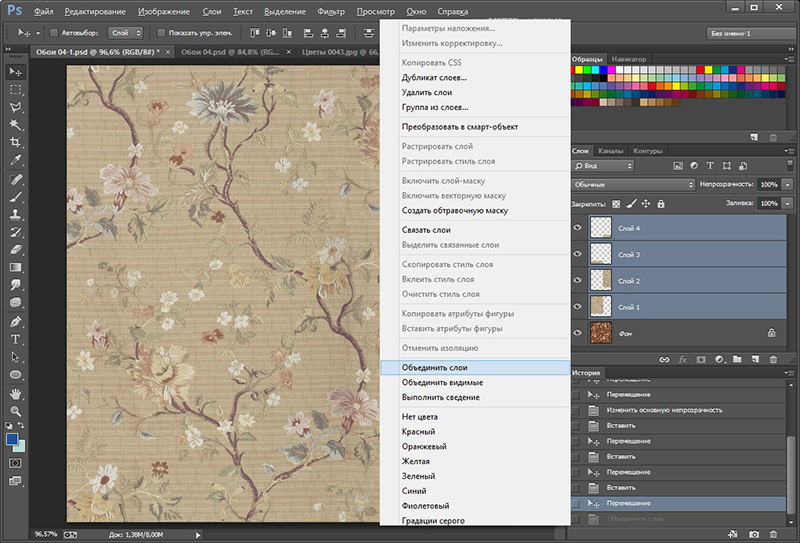Image resolution: width=800 pixels, height=543 pixels.
Task: Click the create new layer icon
Action: click(755, 359)
